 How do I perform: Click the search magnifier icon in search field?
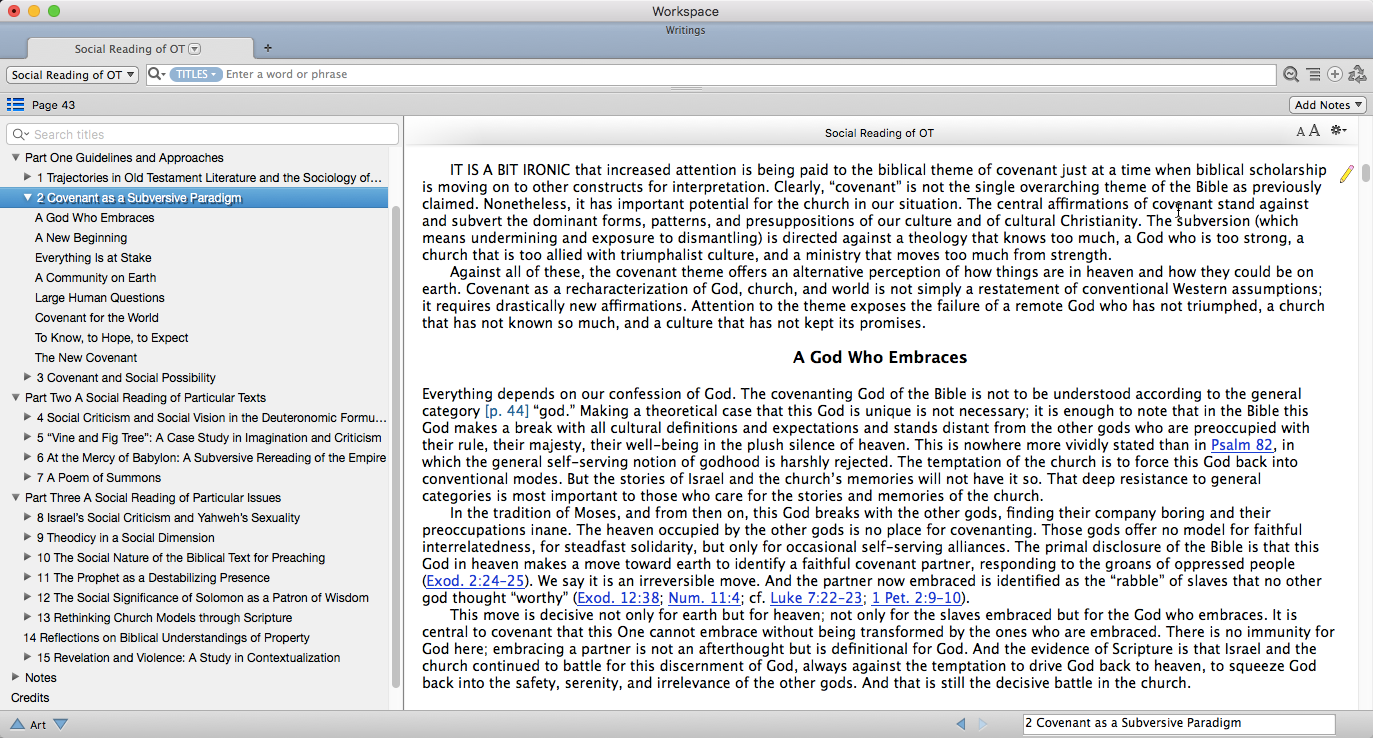[x=156, y=74]
